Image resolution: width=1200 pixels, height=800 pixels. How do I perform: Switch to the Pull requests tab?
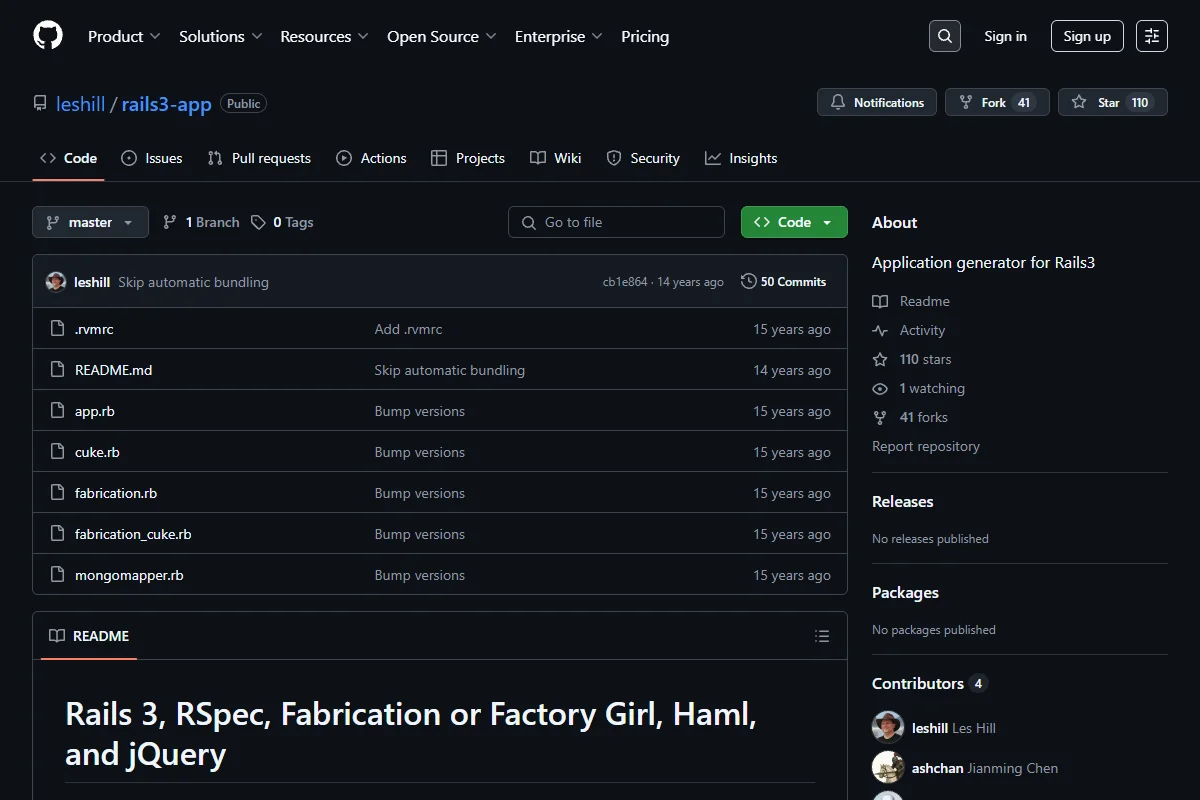(259, 158)
